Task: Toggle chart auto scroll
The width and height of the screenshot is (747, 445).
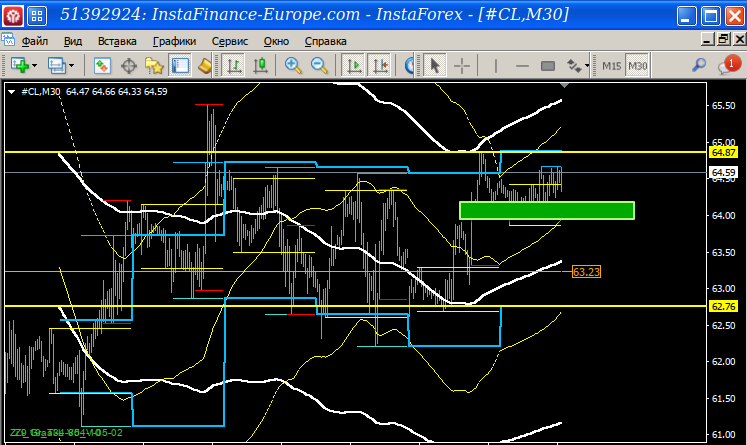Action: [x=353, y=65]
